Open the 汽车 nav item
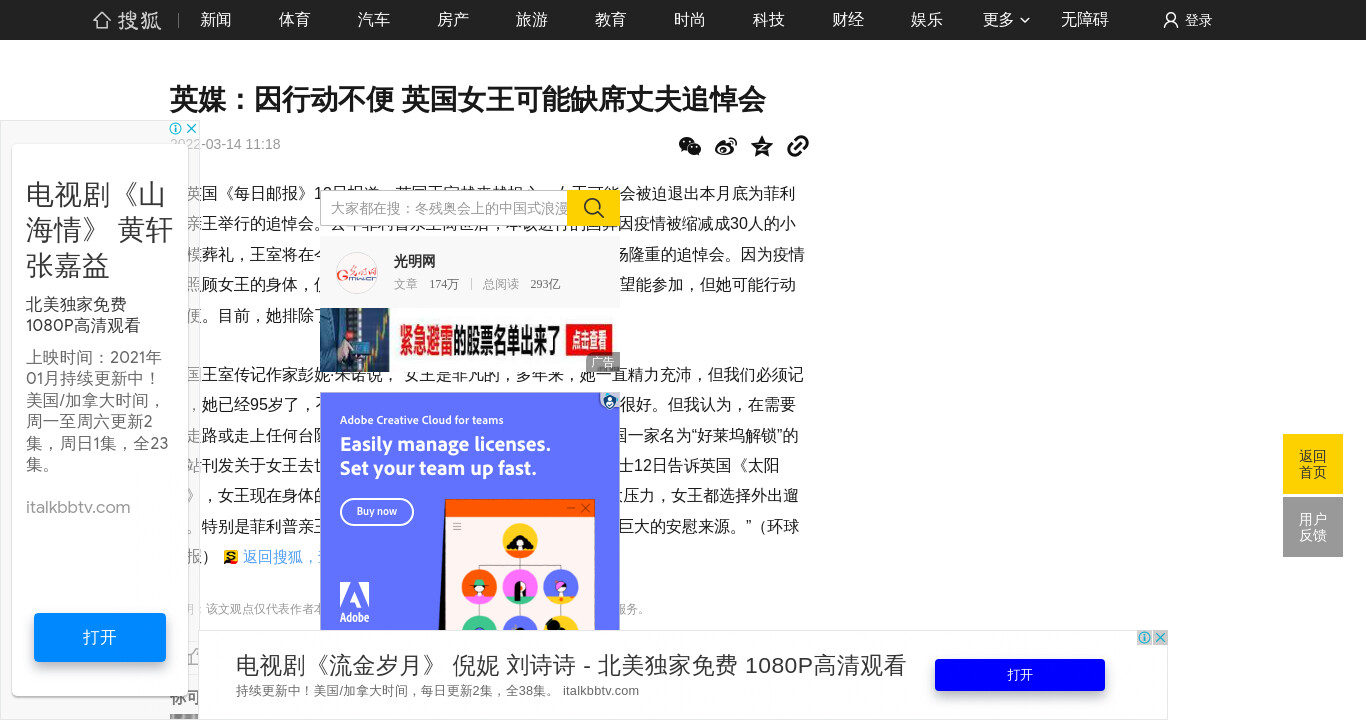This screenshot has width=1366, height=720. click(374, 20)
